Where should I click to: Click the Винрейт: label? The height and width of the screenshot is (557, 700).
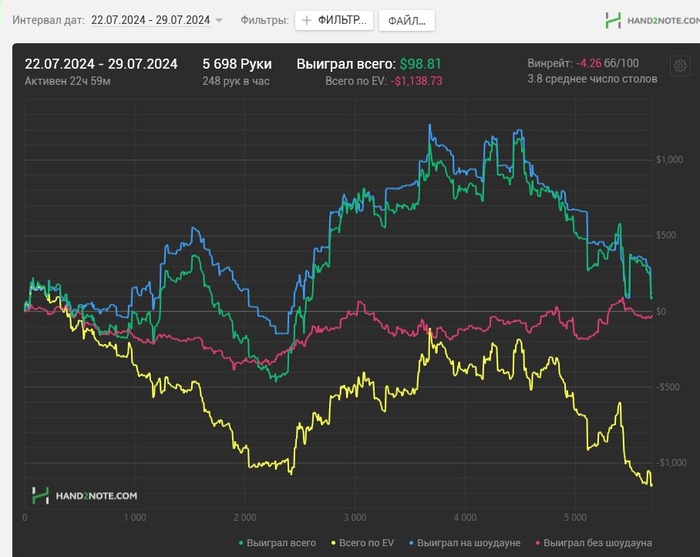point(550,63)
